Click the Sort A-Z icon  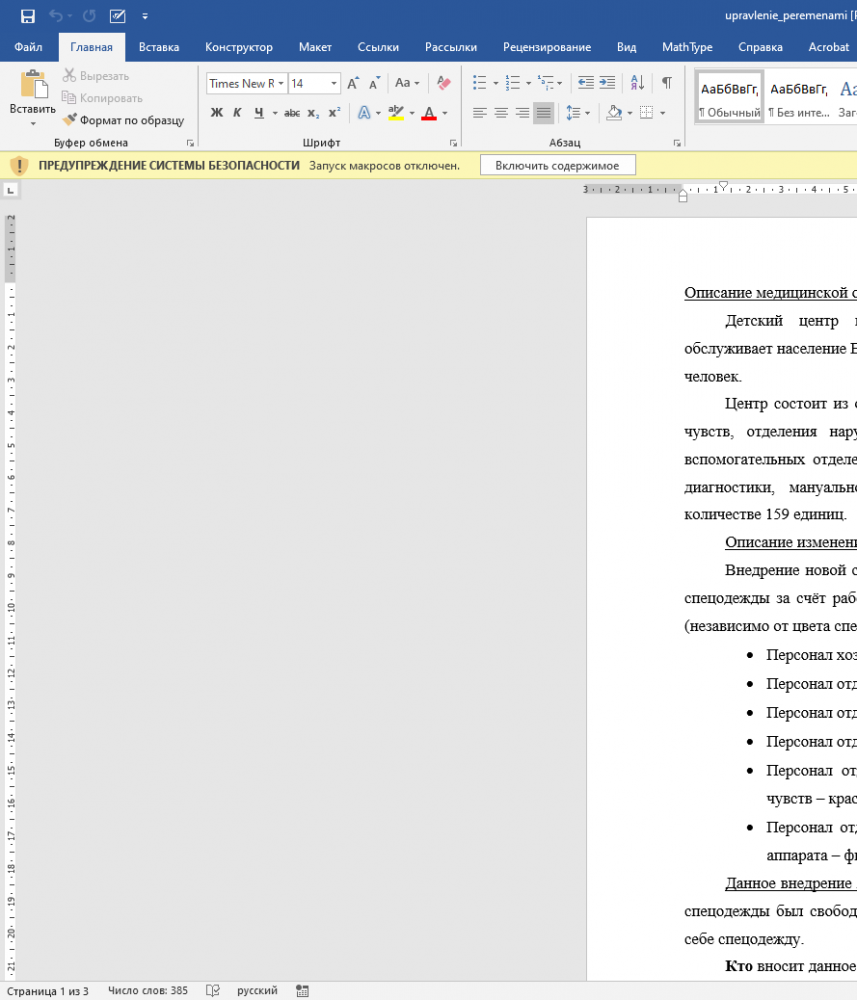636,82
